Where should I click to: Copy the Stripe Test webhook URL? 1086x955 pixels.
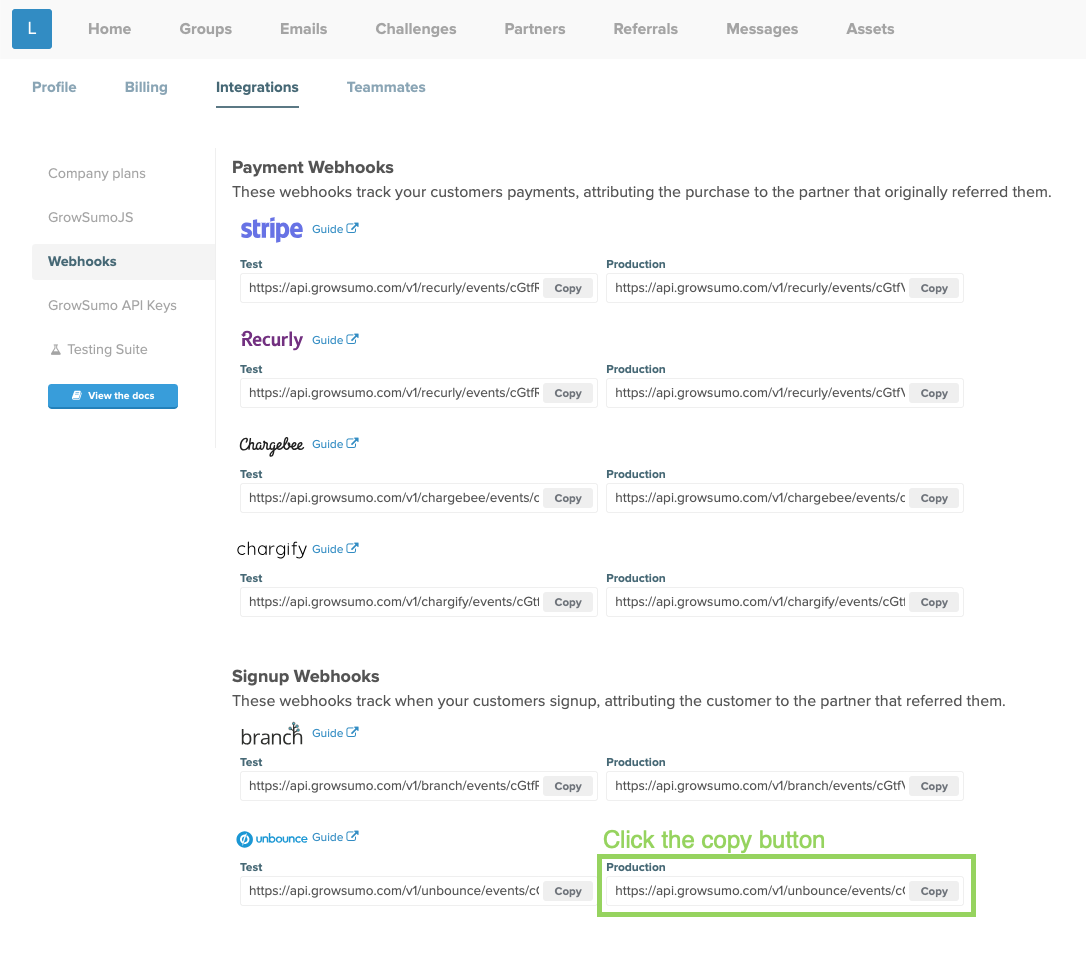(568, 288)
